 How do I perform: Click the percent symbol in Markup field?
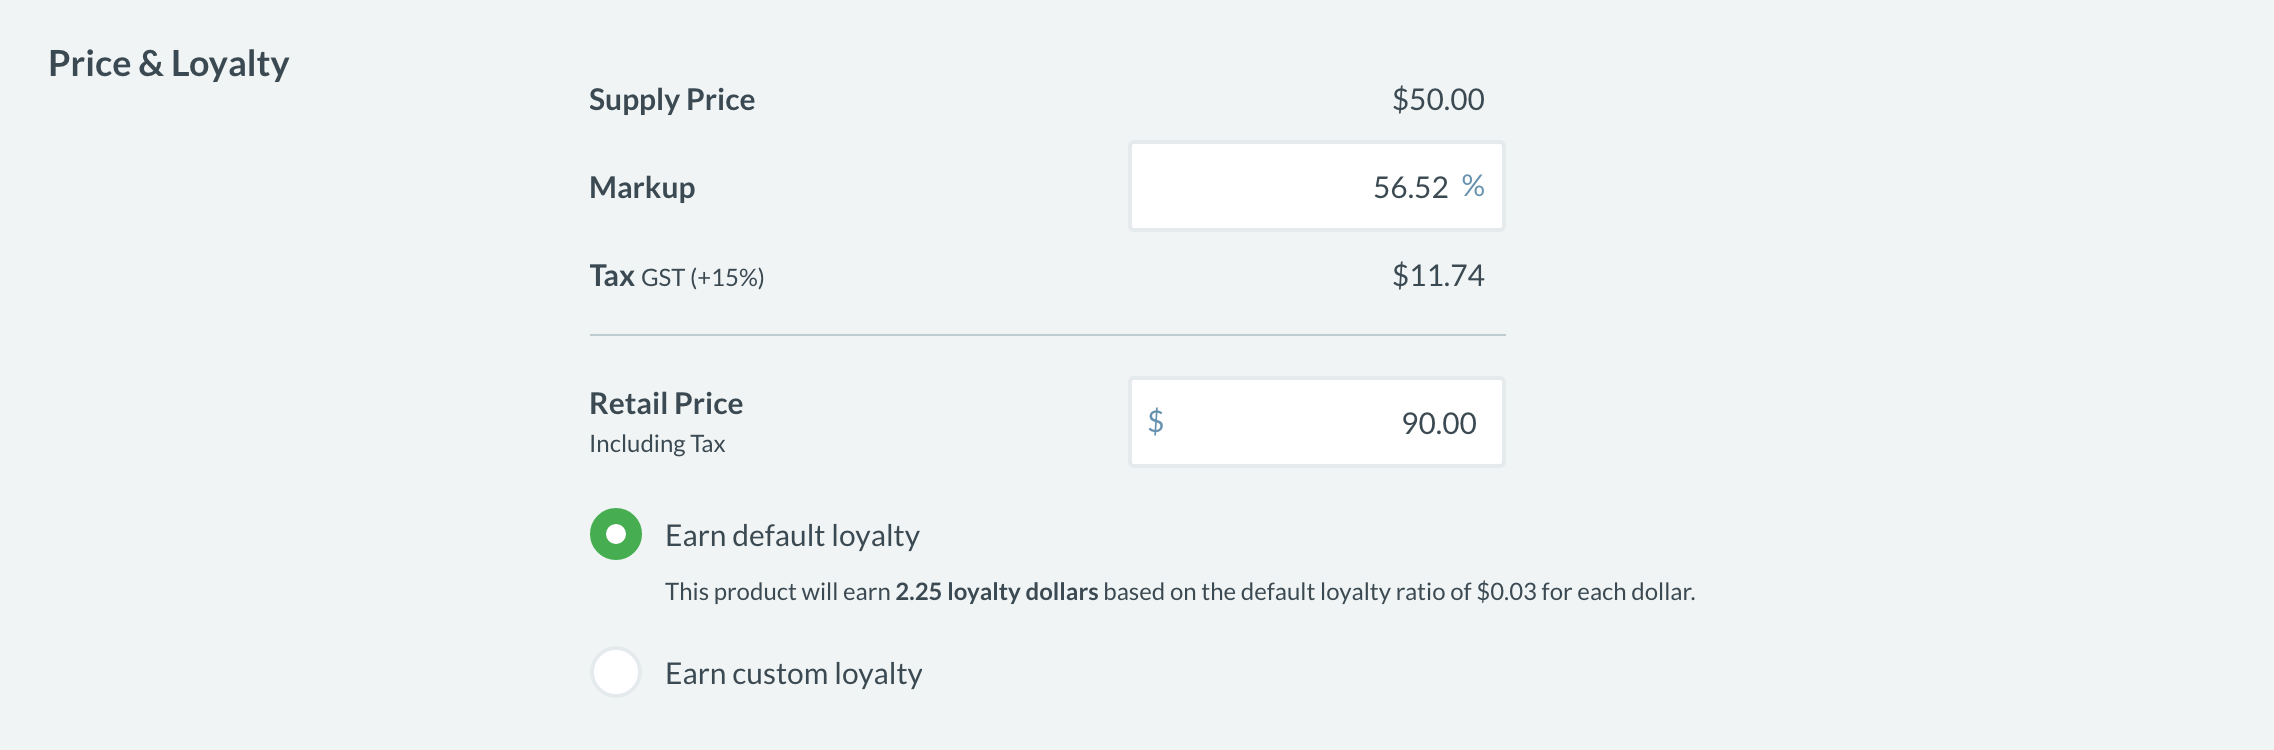coord(1472,186)
